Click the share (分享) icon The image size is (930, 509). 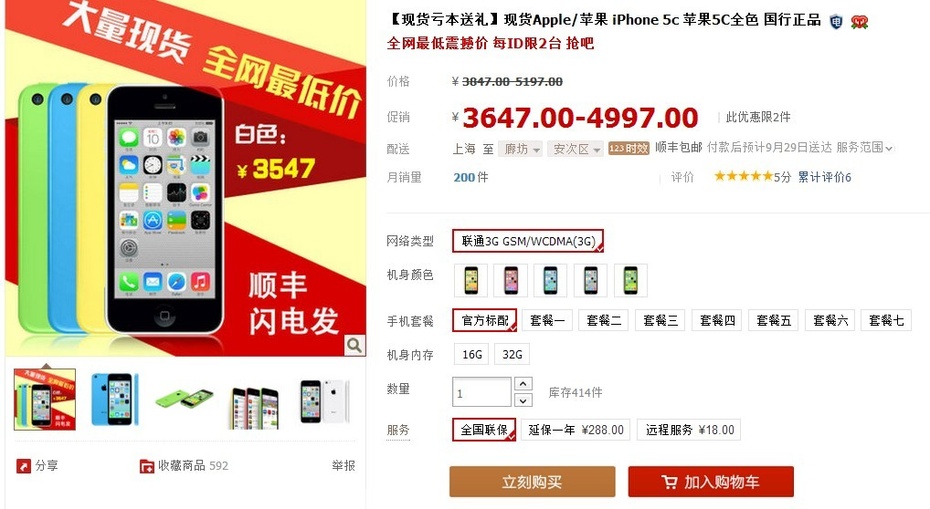tap(23, 466)
